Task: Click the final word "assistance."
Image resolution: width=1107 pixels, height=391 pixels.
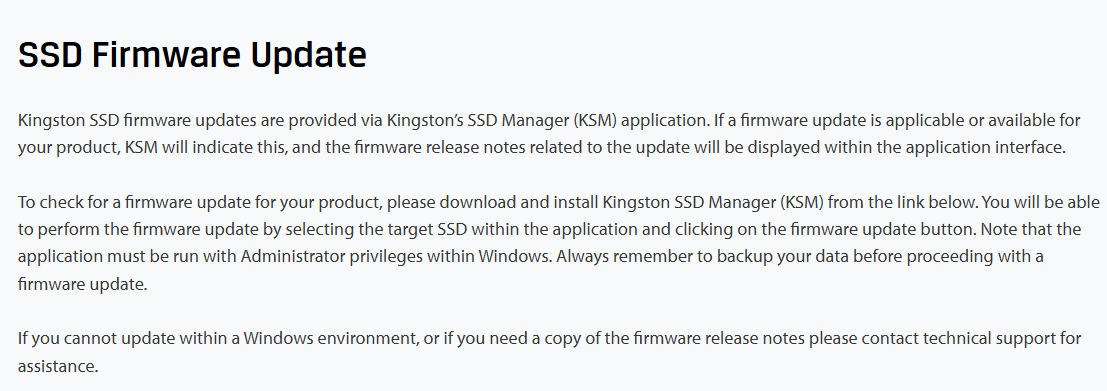Action: (x=58, y=366)
